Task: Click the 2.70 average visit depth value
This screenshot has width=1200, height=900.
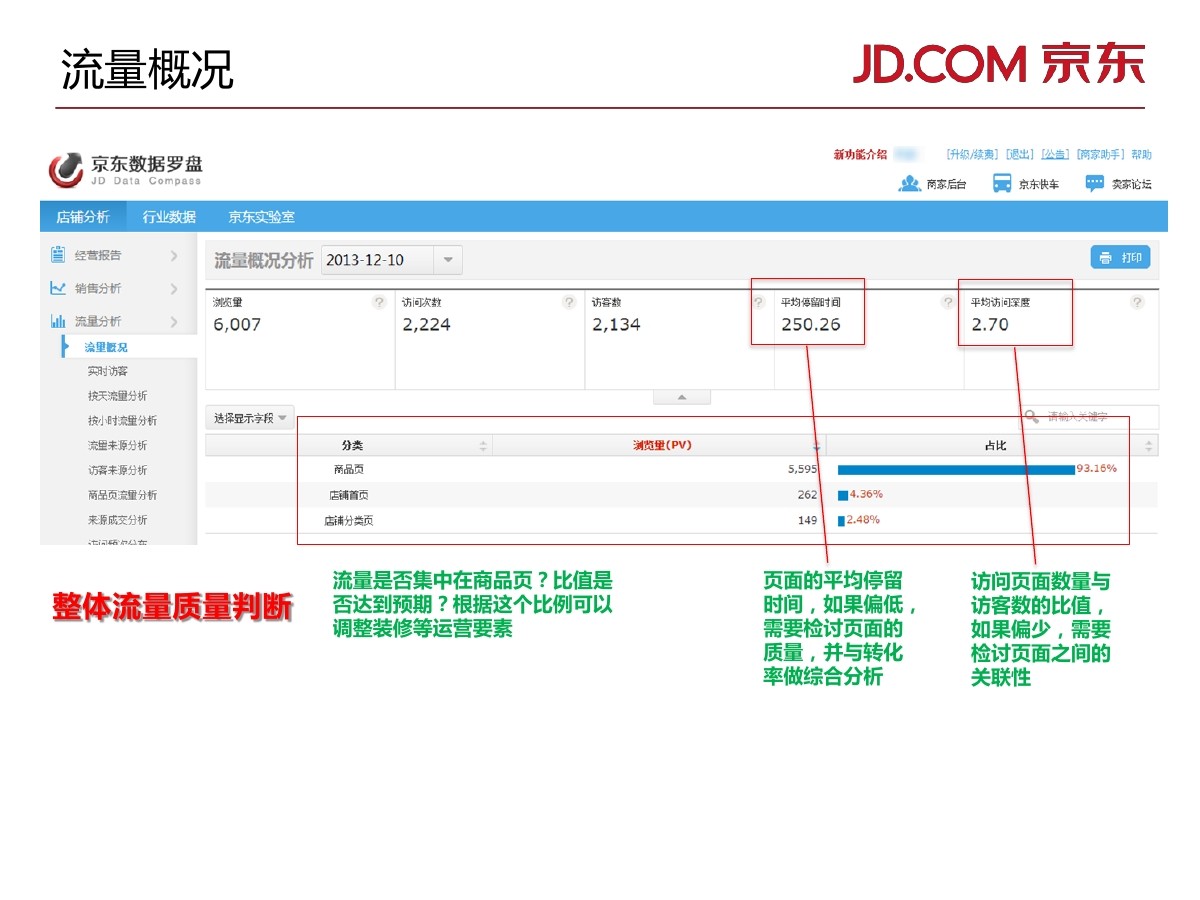Action: 990,325
